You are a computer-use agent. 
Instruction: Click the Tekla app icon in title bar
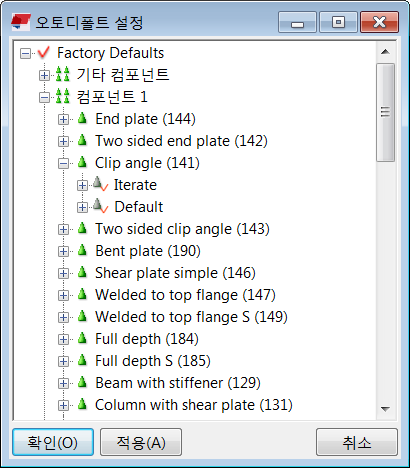click(x=21, y=22)
